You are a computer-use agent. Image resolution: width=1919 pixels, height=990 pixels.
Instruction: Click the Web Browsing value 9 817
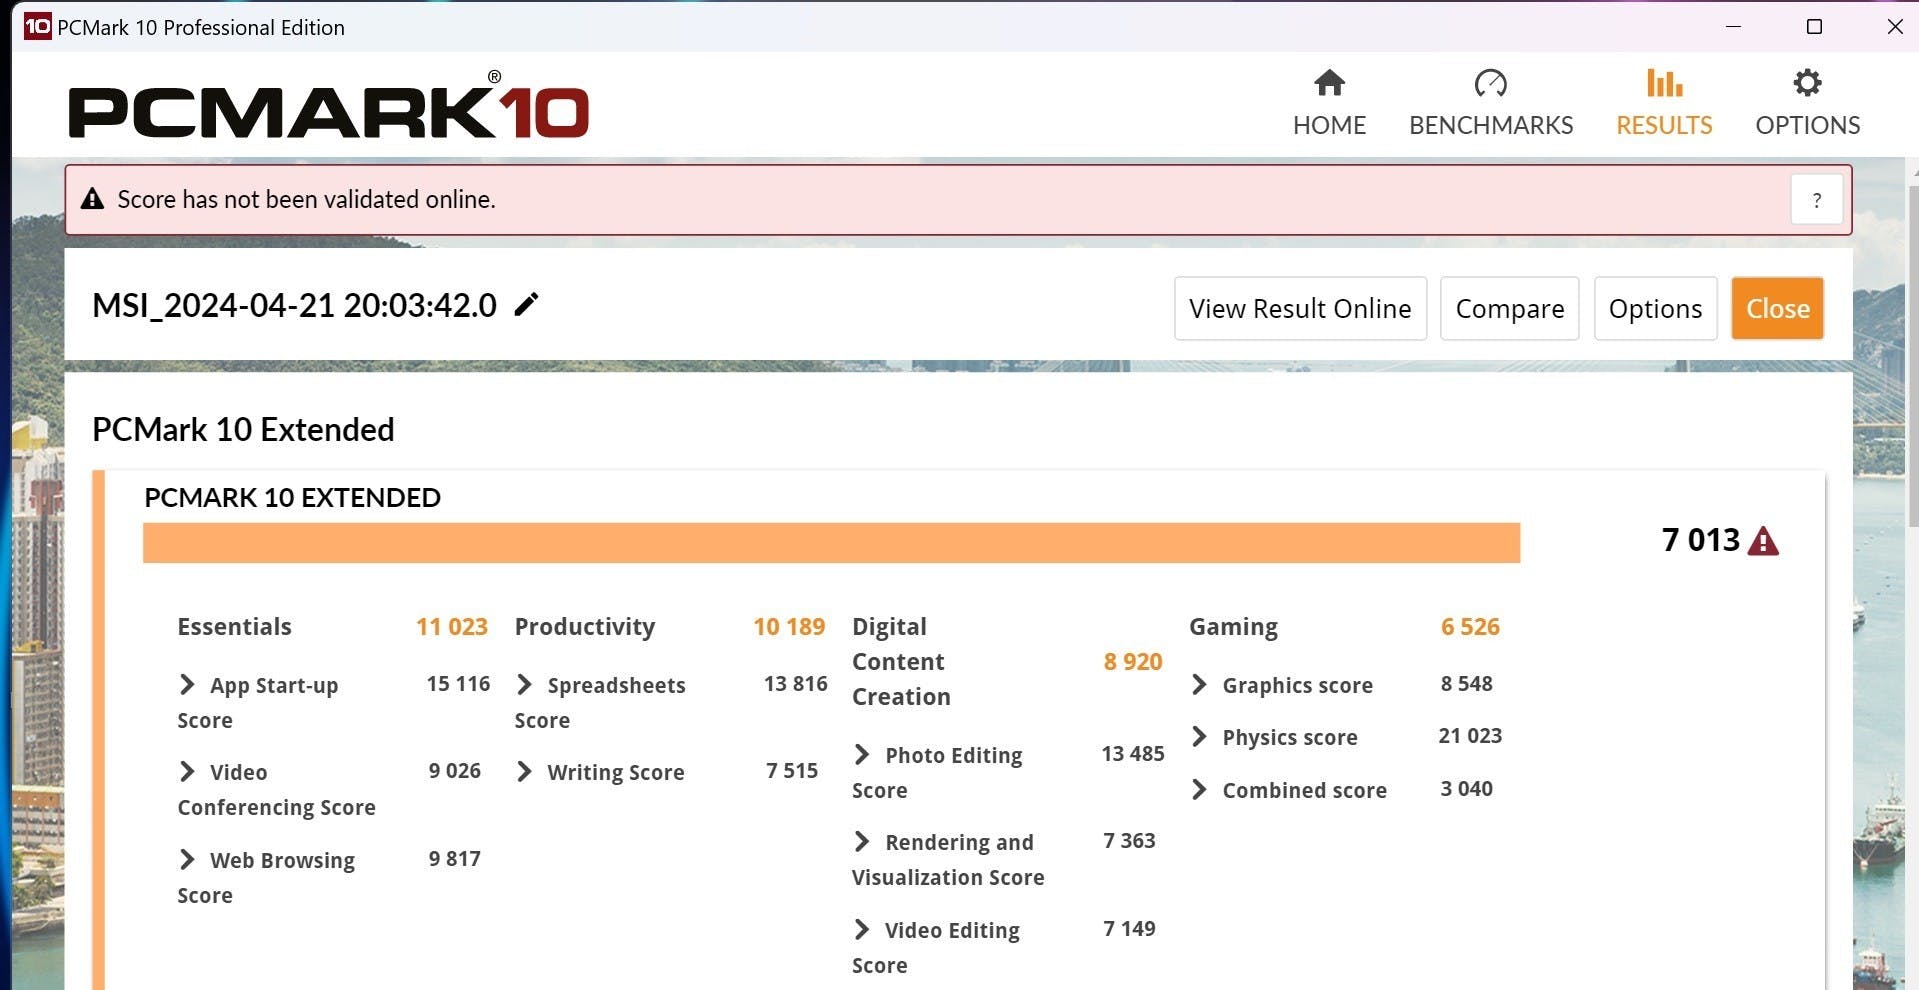(455, 859)
